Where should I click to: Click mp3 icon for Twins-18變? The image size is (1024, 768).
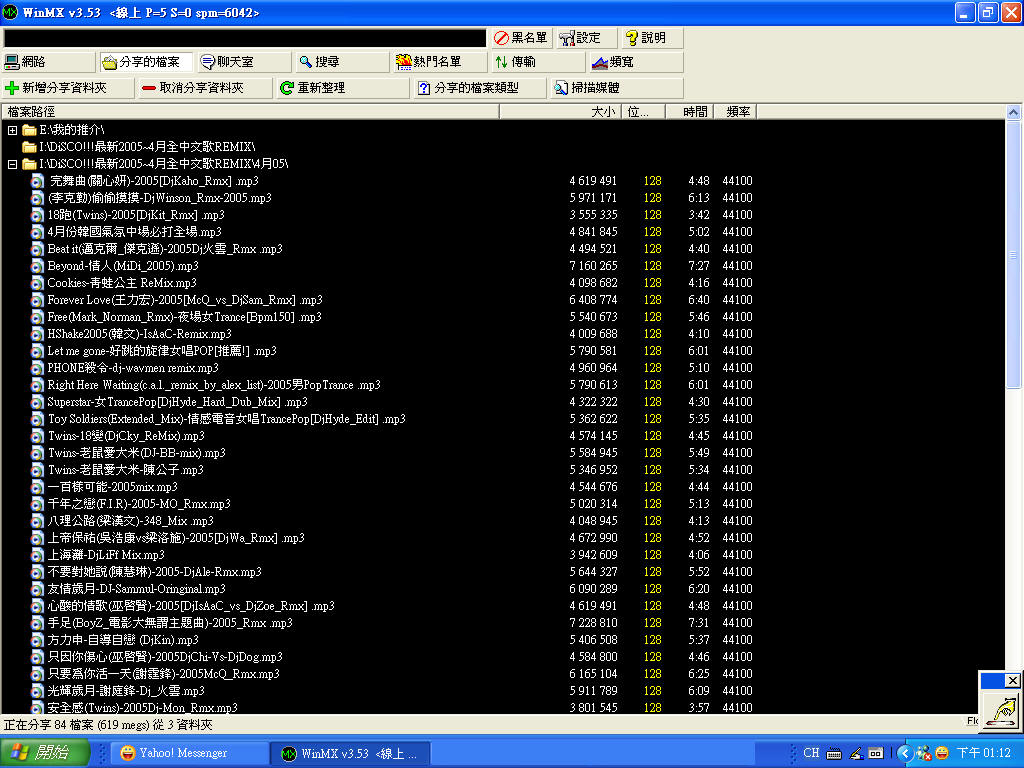coord(38,436)
